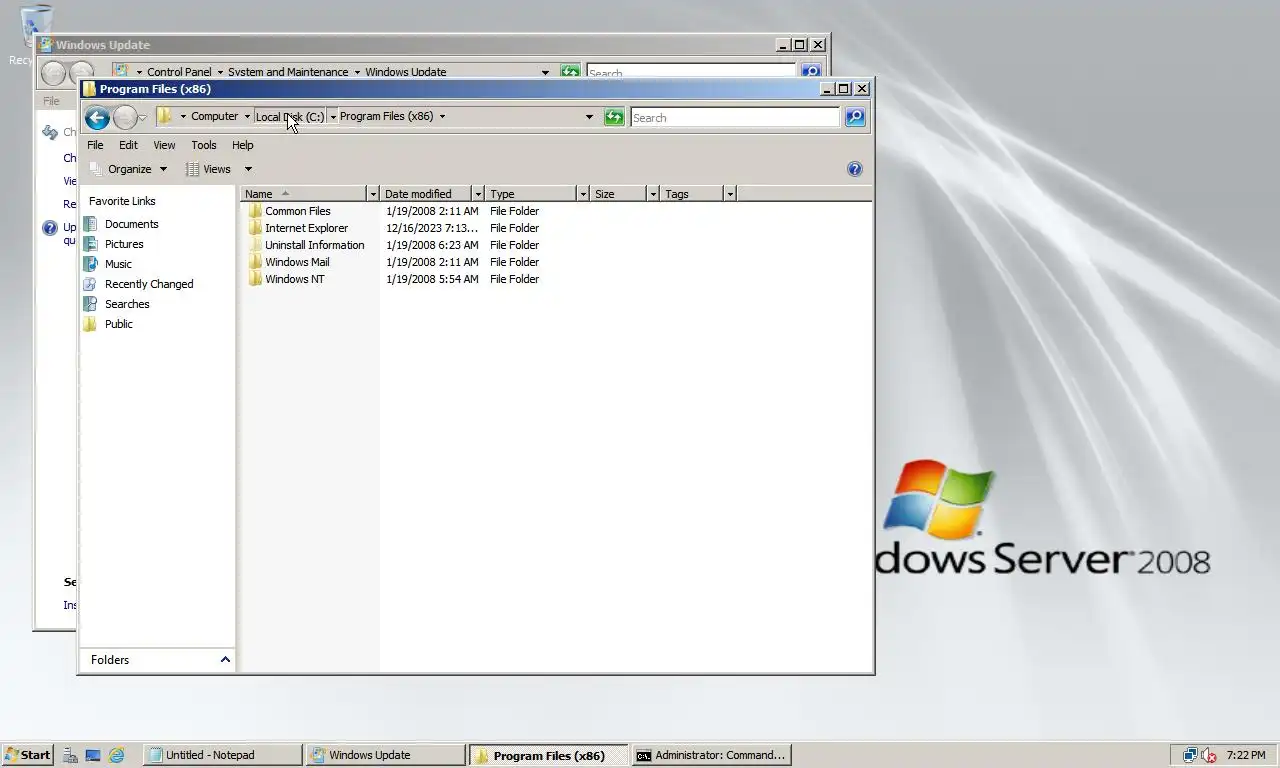
Task: Click search magnifier in Windows Update window
Action: pos(811,72)
